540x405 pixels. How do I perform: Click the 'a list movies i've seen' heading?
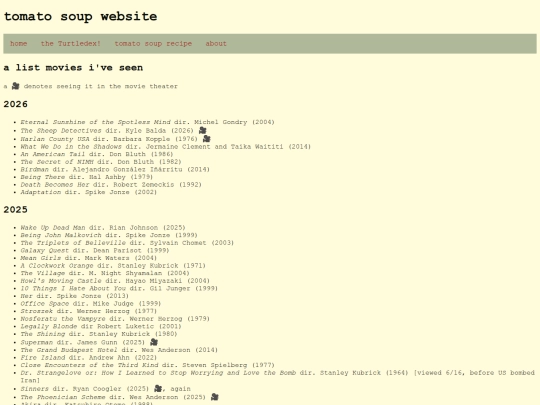(73, 68)
